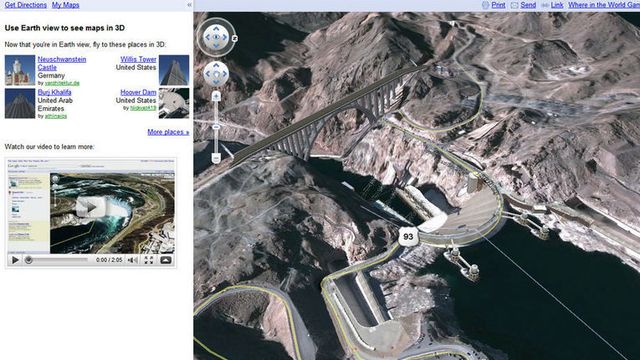Pan the map right with move joystick
Image resolution: width=640 pixels, height=360 pixels.
[225, 74]
